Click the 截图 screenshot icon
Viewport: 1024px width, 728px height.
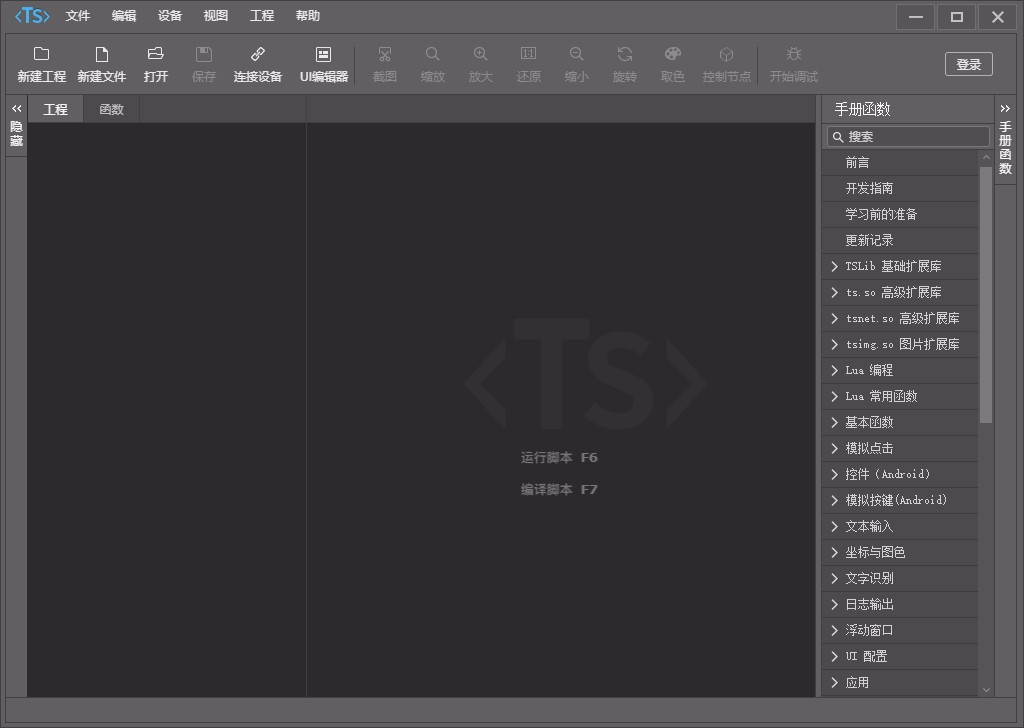coord(384,62)
